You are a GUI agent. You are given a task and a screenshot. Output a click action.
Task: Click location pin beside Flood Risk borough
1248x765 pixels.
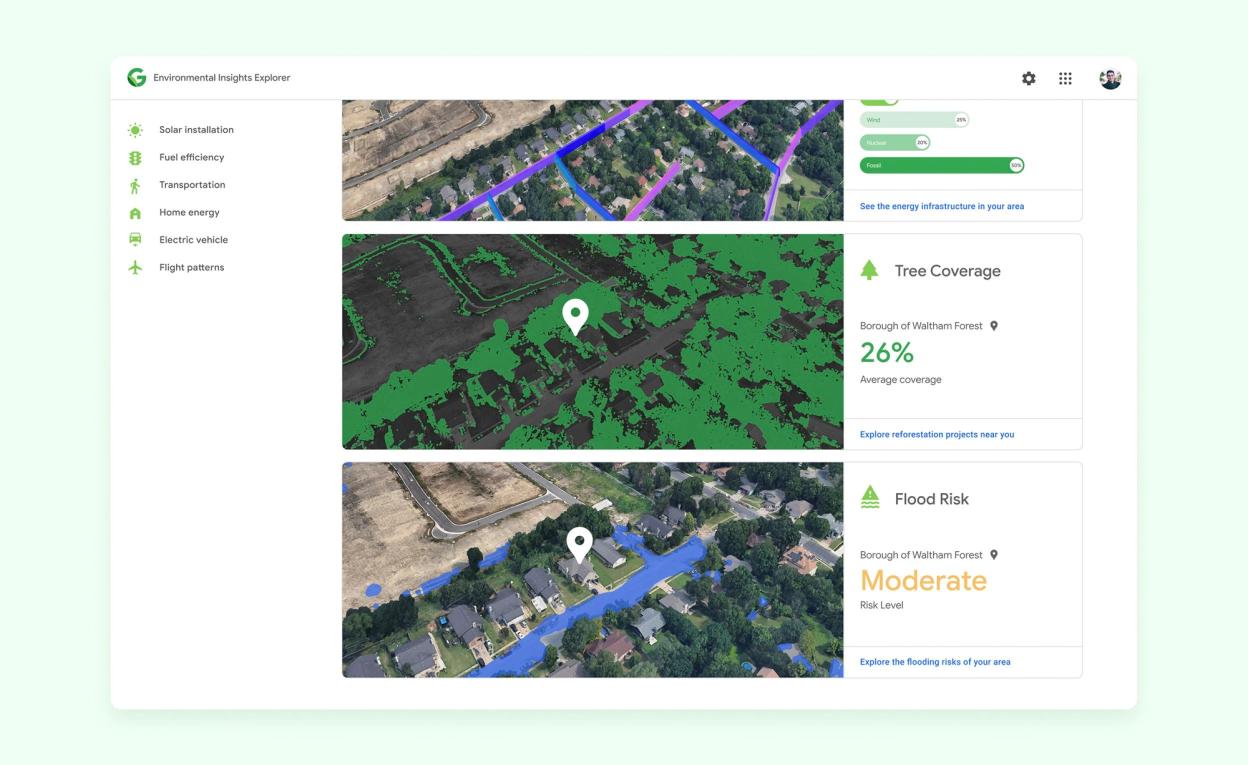pyautogui.click(x=993, y=555)
